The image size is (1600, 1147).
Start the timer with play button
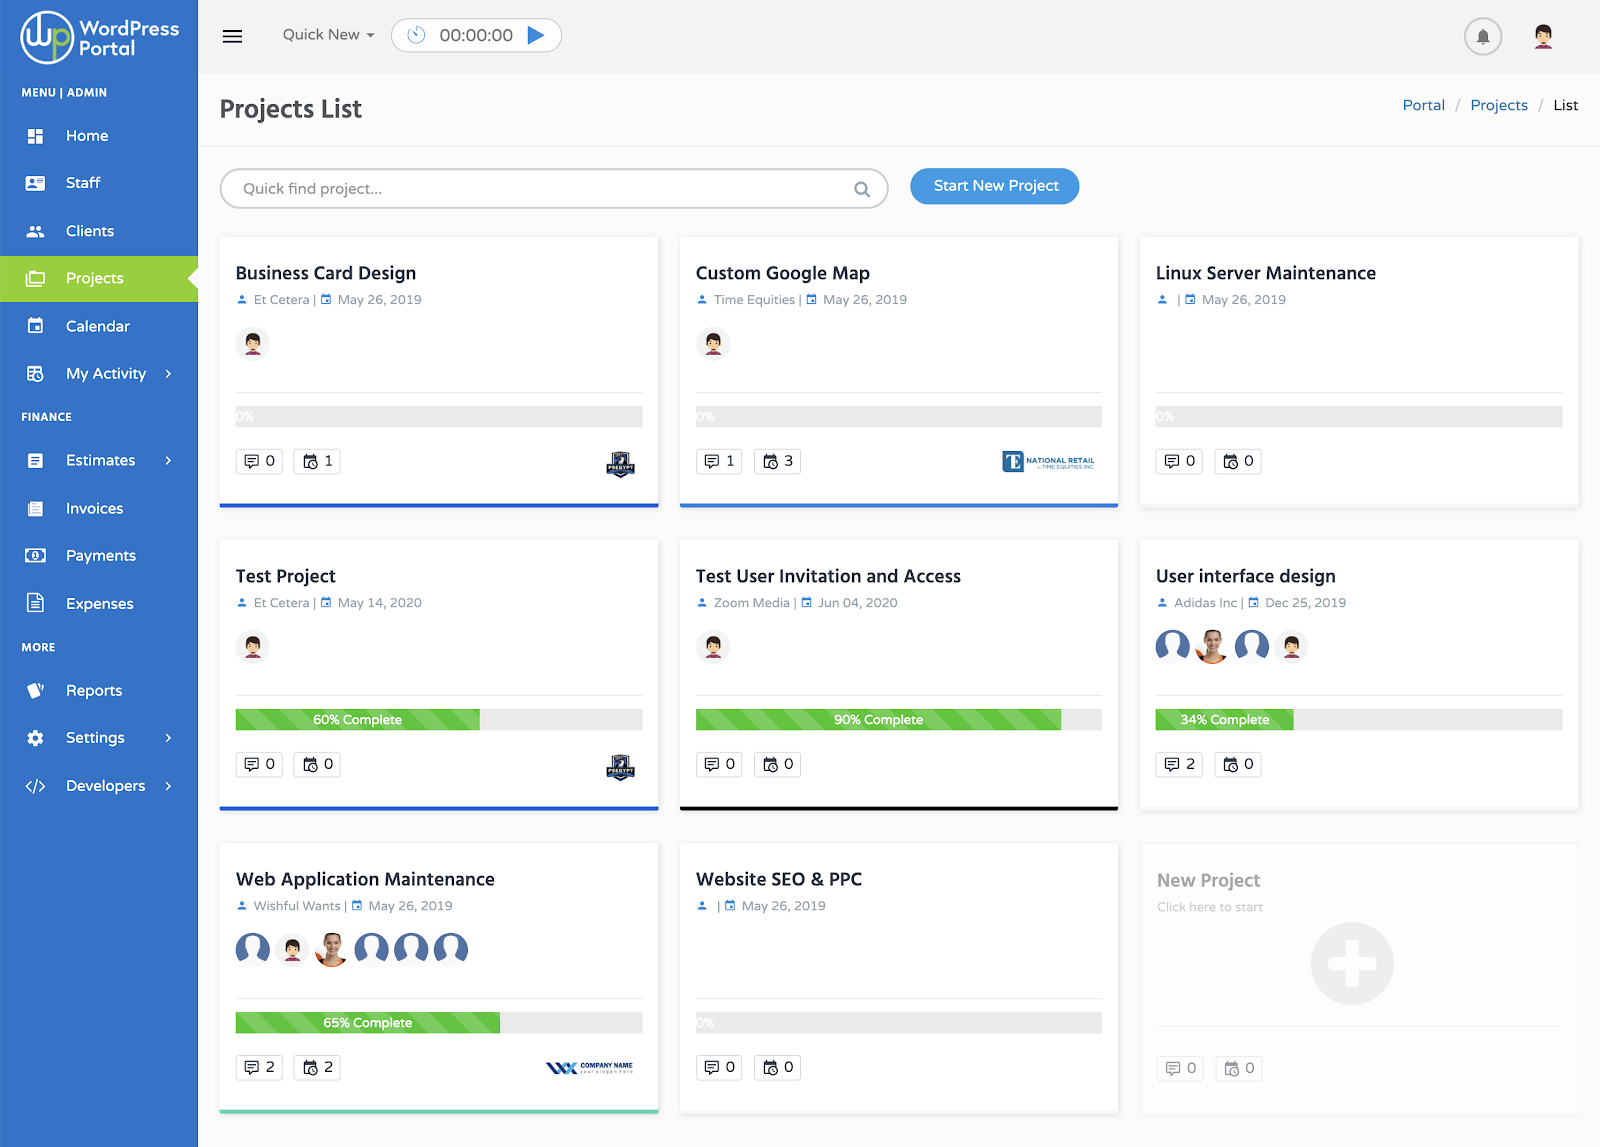coord(536,35)
